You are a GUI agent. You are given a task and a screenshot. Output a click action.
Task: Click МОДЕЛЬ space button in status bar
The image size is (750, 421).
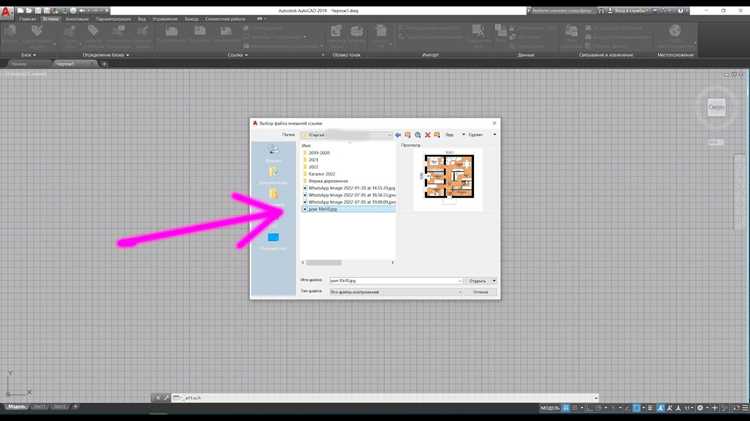[550, 408]
